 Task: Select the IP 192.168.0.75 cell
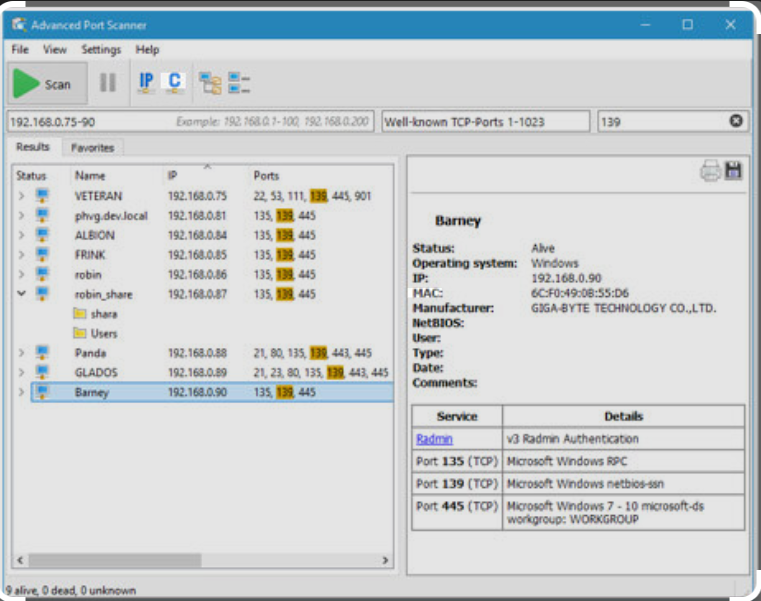197,196
